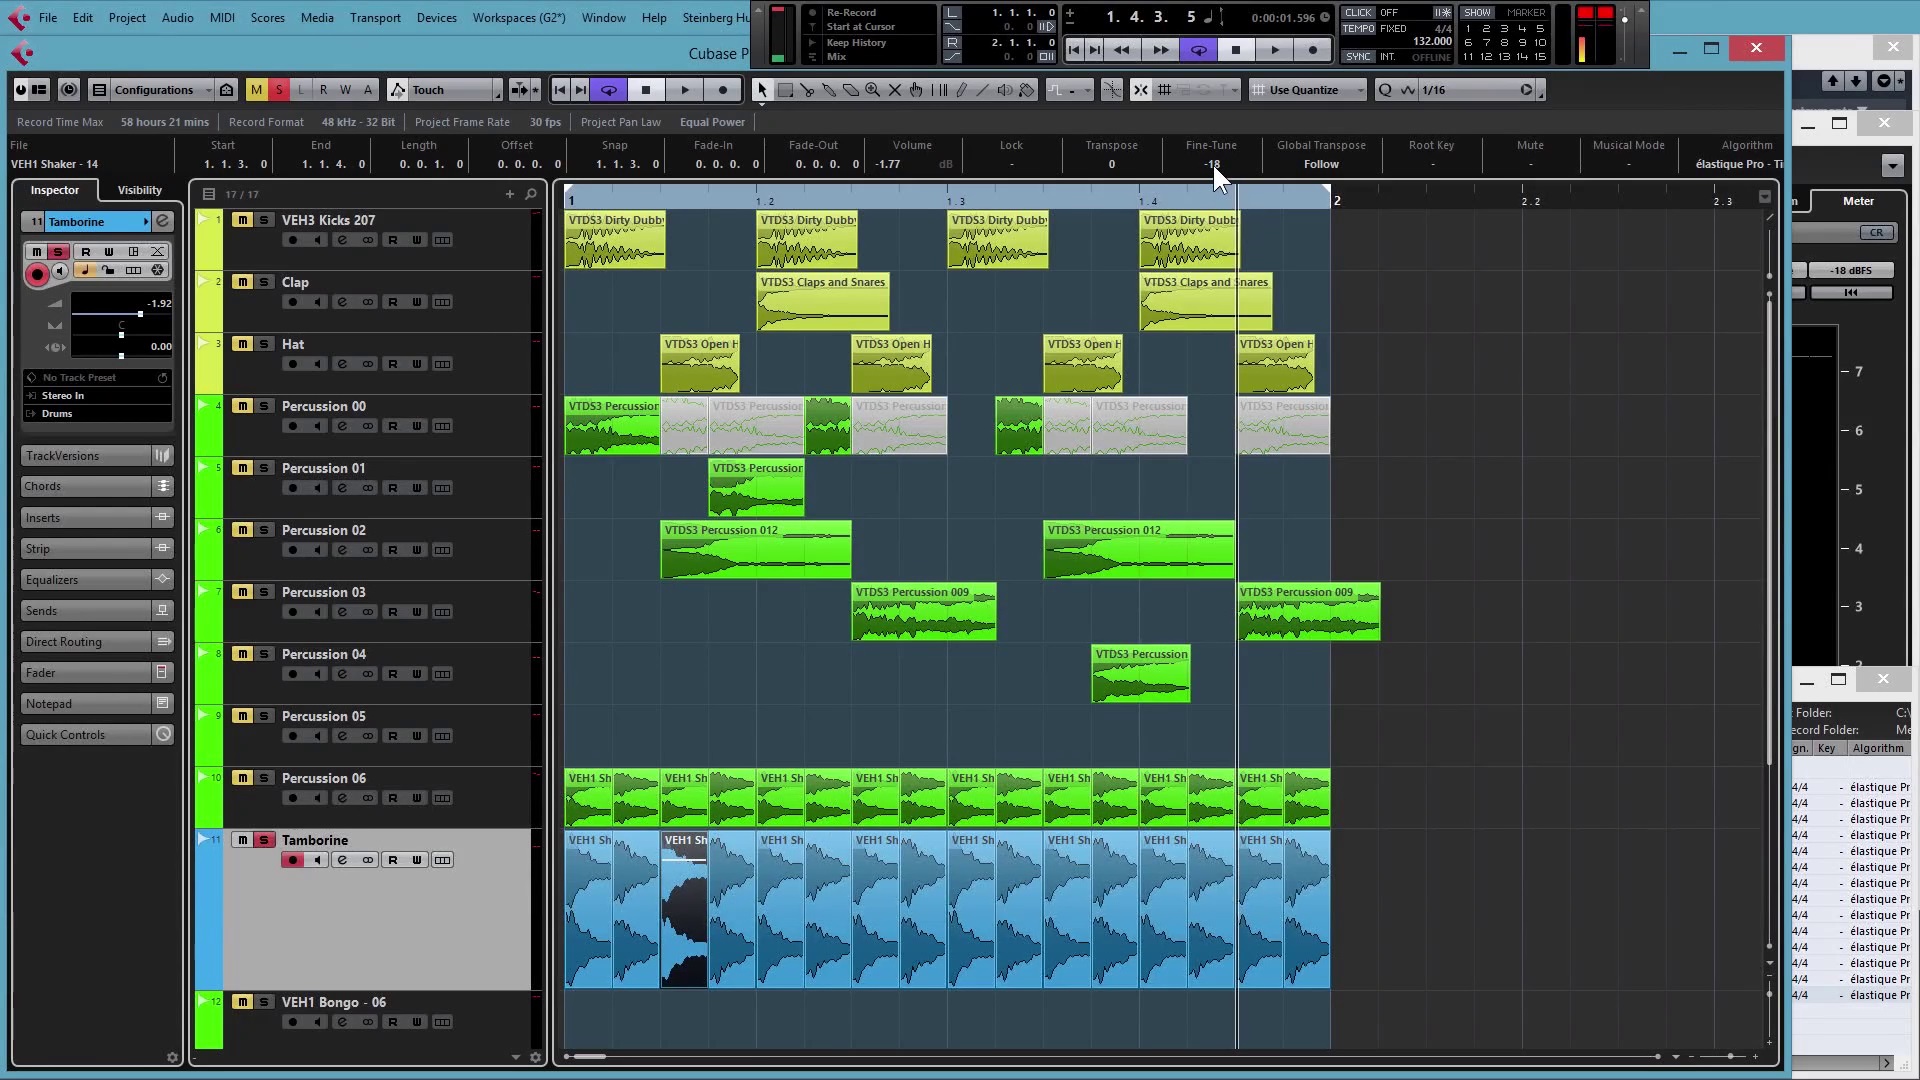
Task: Expand the TrackVersions inspector section
Action: tap(97, 456)
